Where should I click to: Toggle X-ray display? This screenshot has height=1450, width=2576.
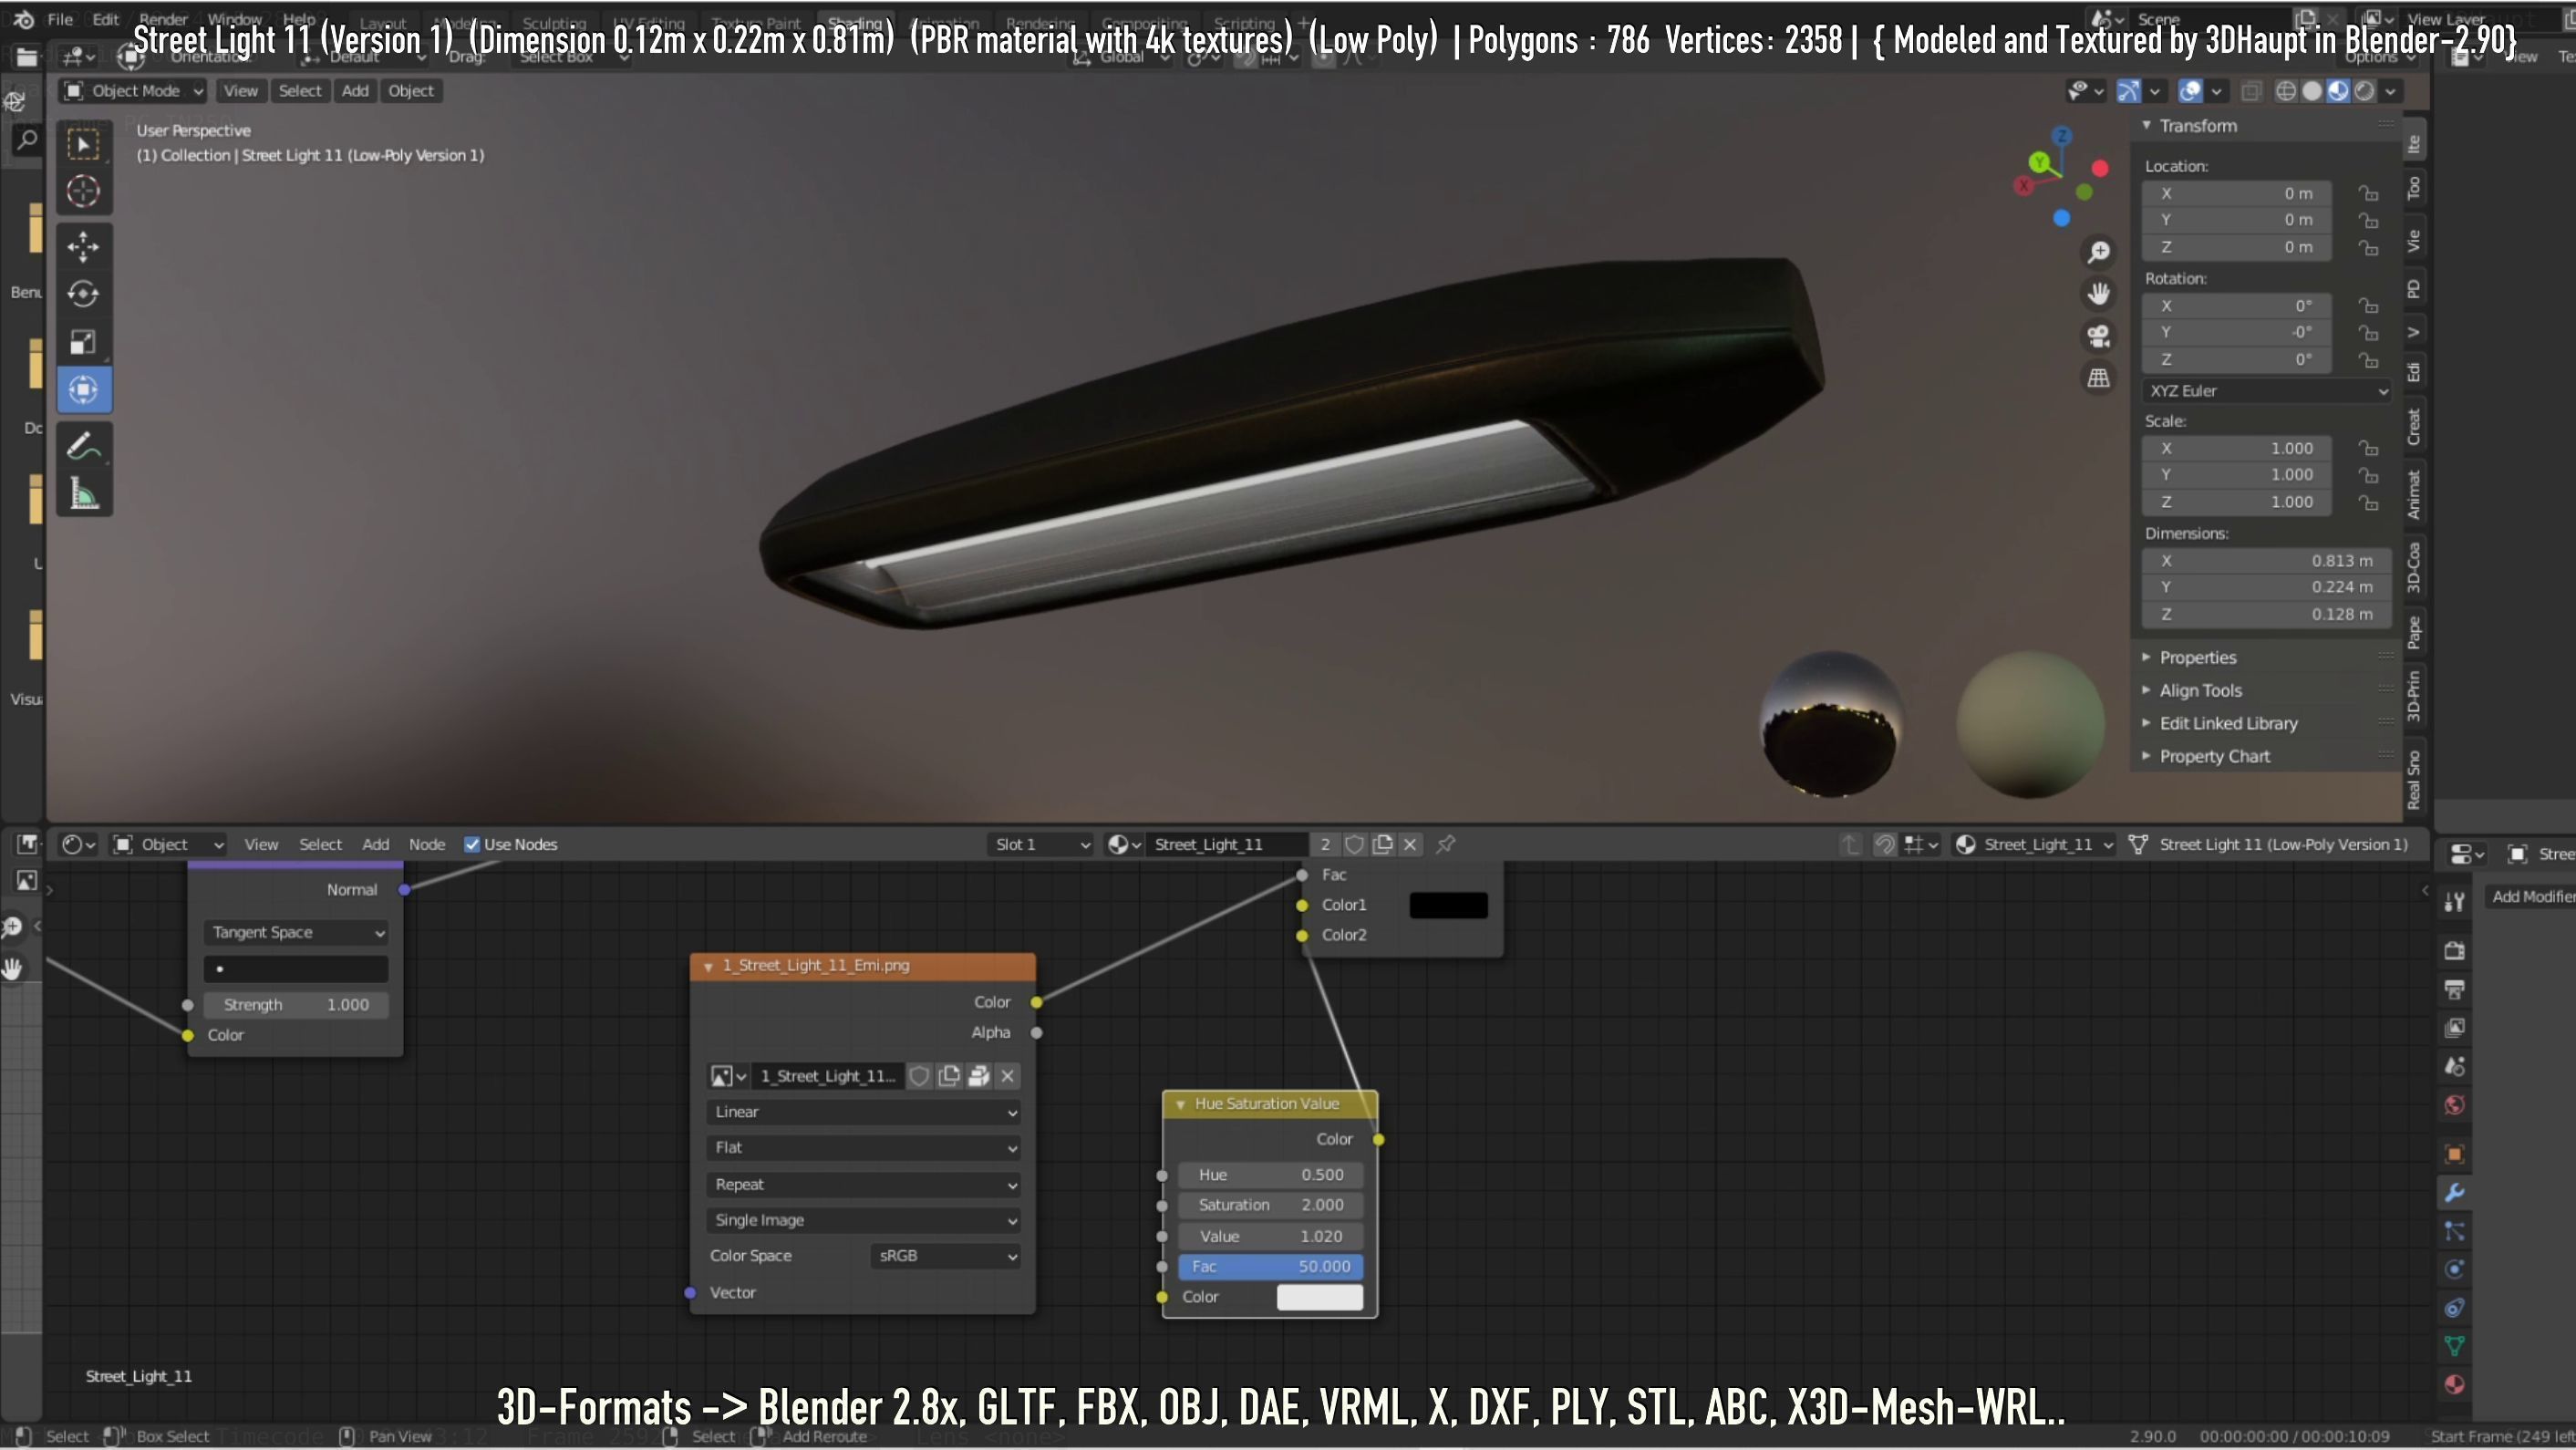(x=2250, y=91)
